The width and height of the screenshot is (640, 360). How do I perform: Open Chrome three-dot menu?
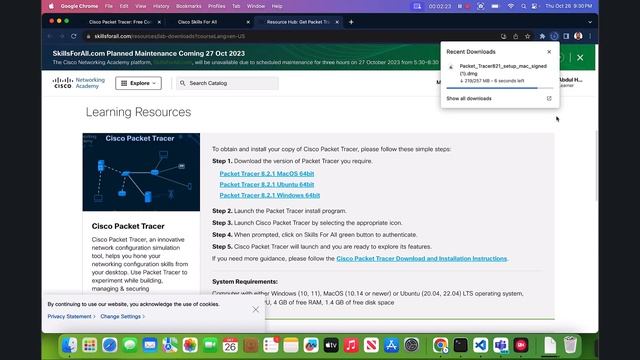590,36
